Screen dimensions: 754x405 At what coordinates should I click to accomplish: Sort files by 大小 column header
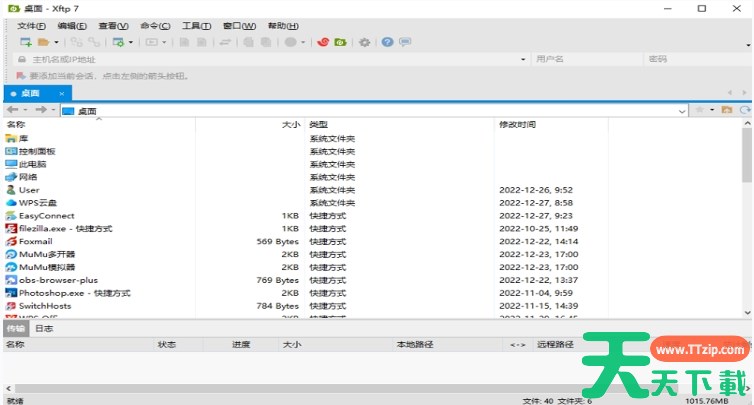290,125
